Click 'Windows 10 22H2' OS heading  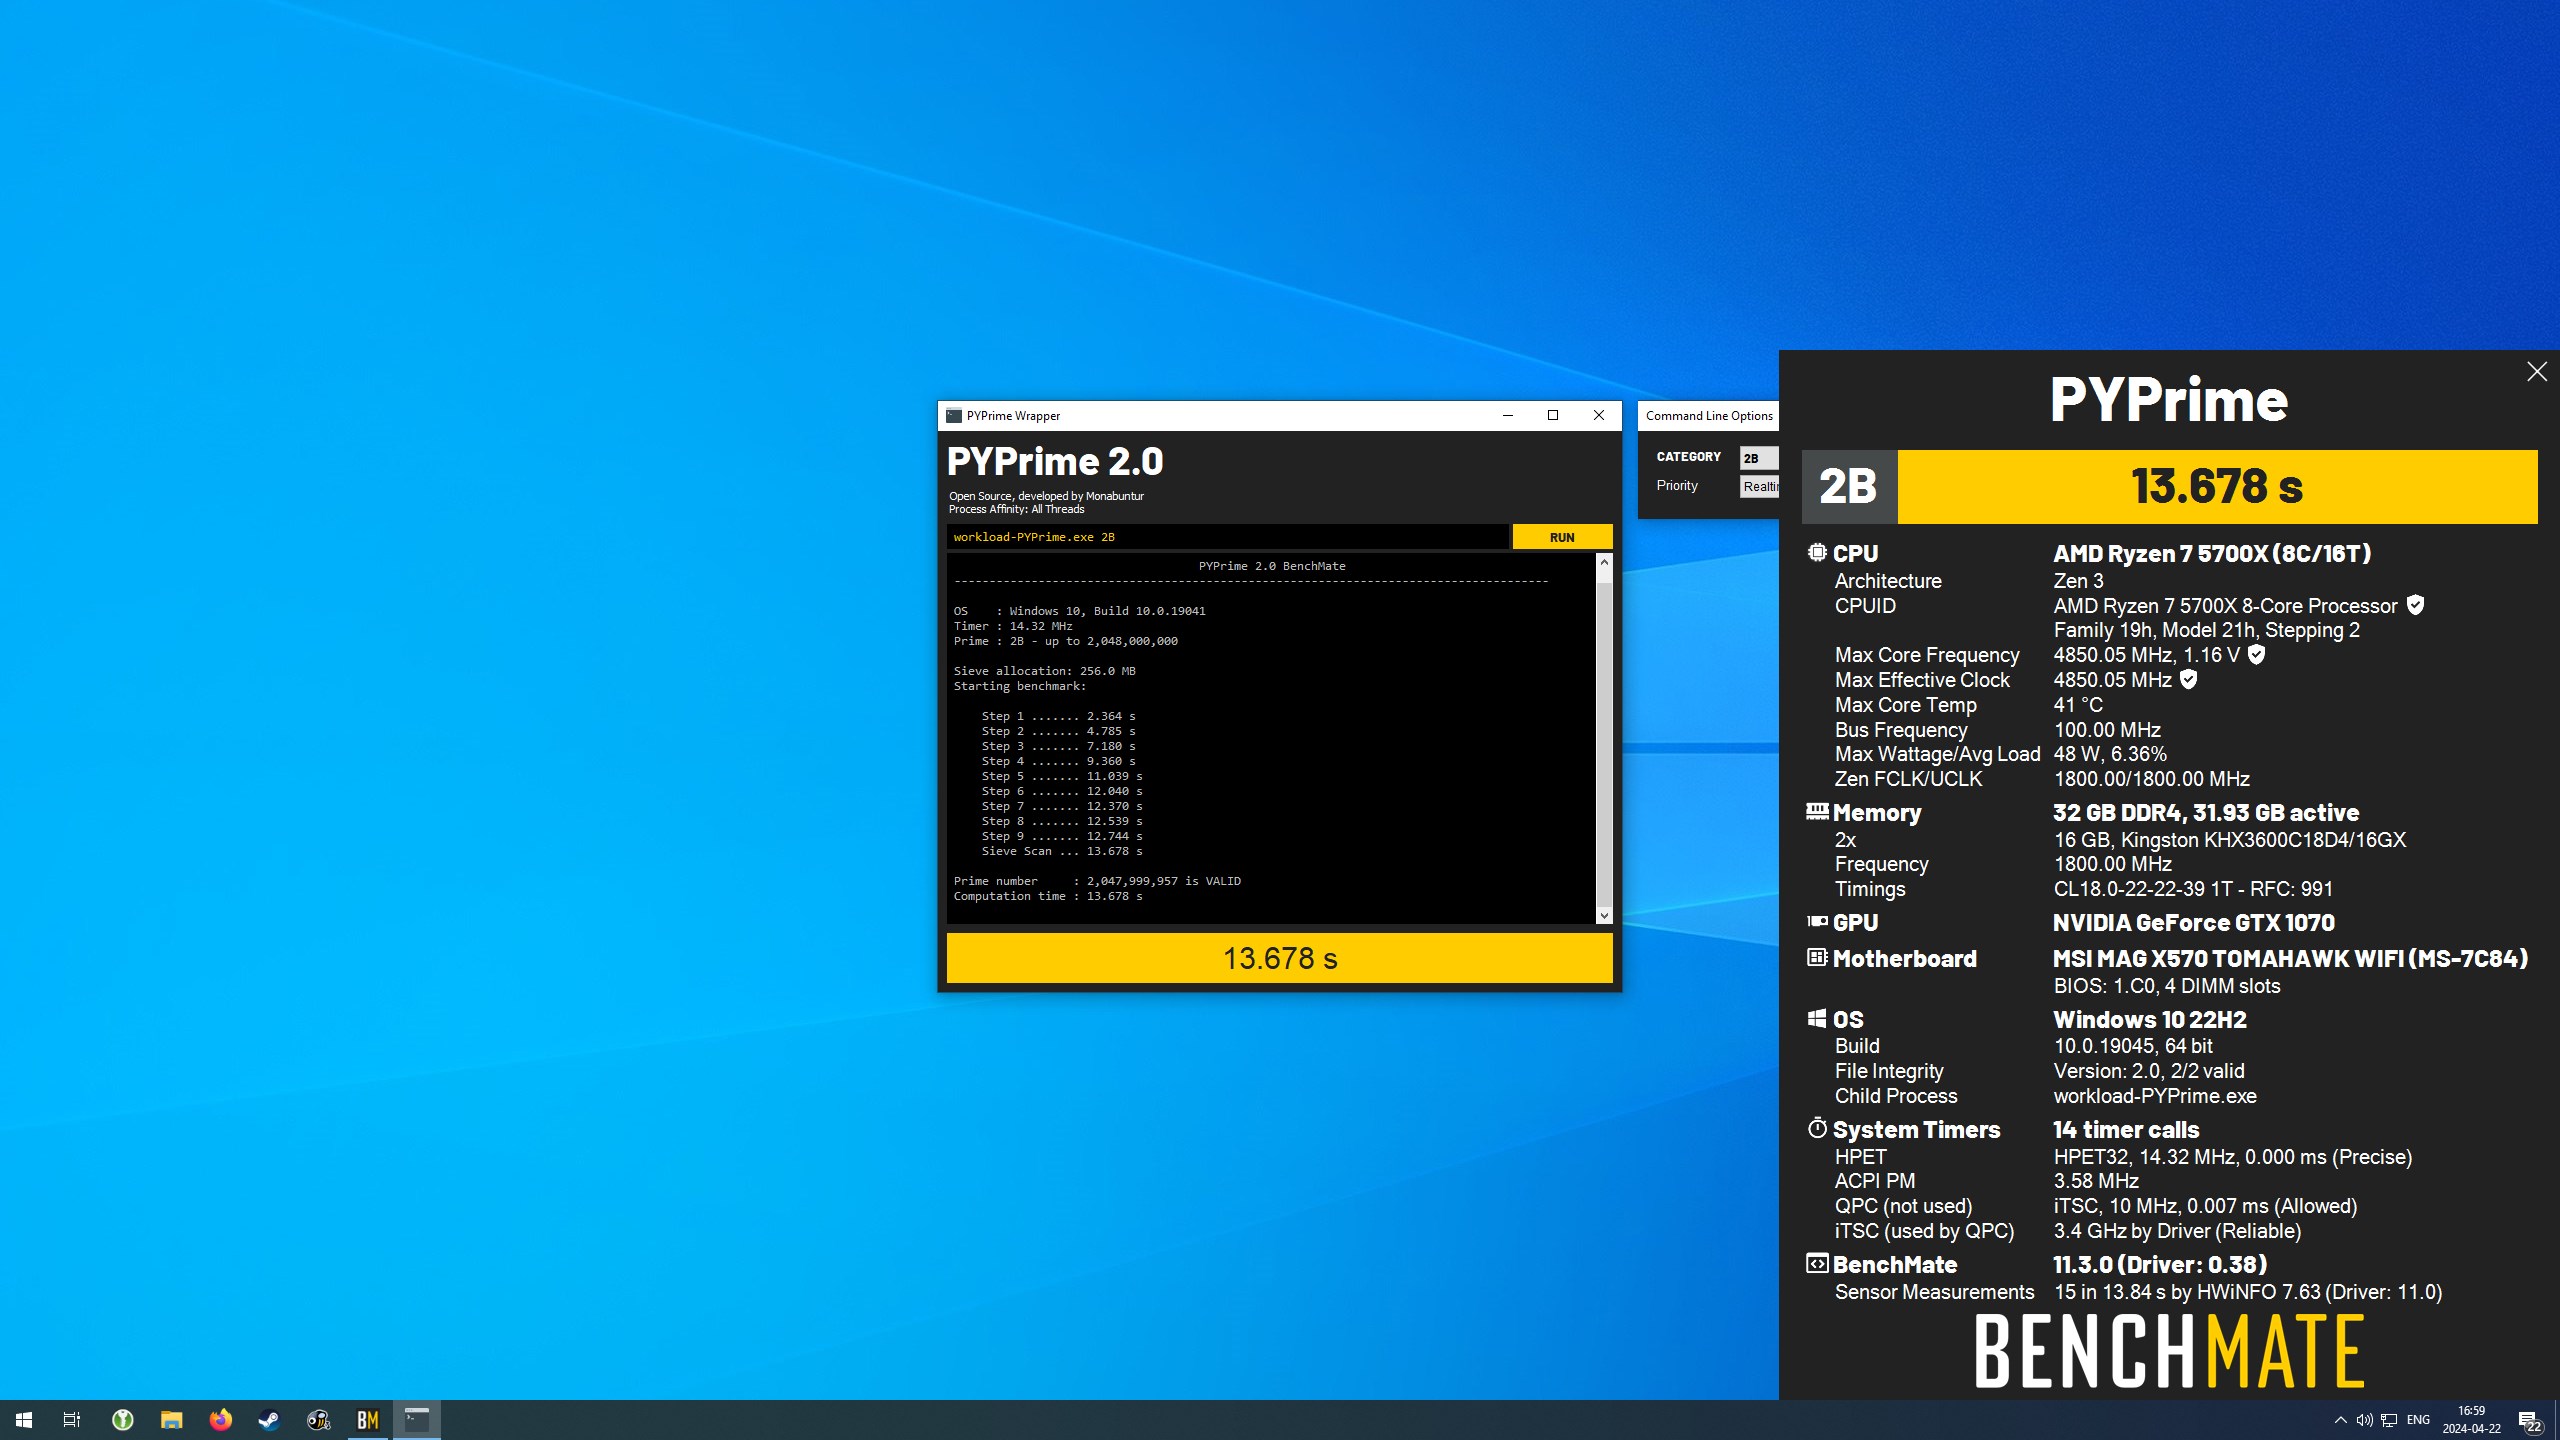tap(2150, 1019)
